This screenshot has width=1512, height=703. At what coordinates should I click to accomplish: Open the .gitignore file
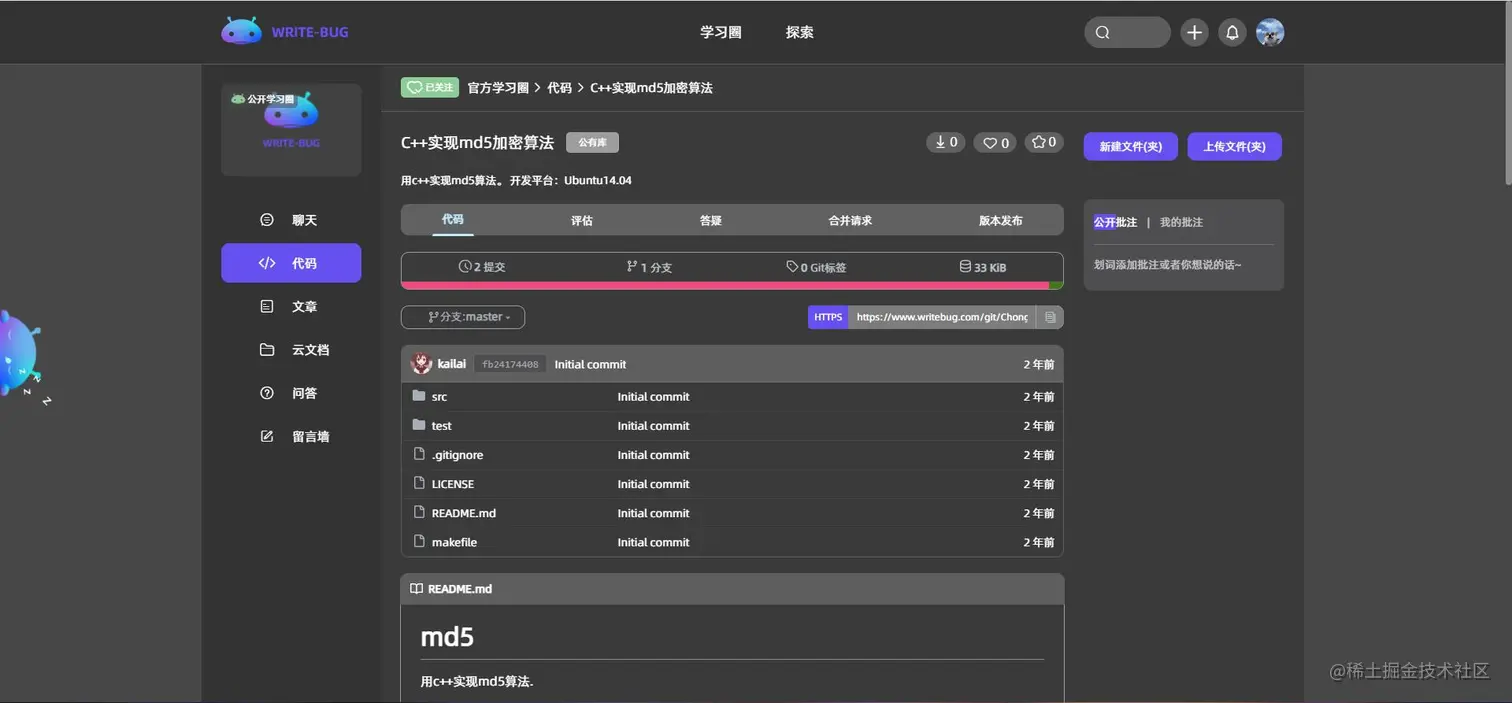point(457,455)
